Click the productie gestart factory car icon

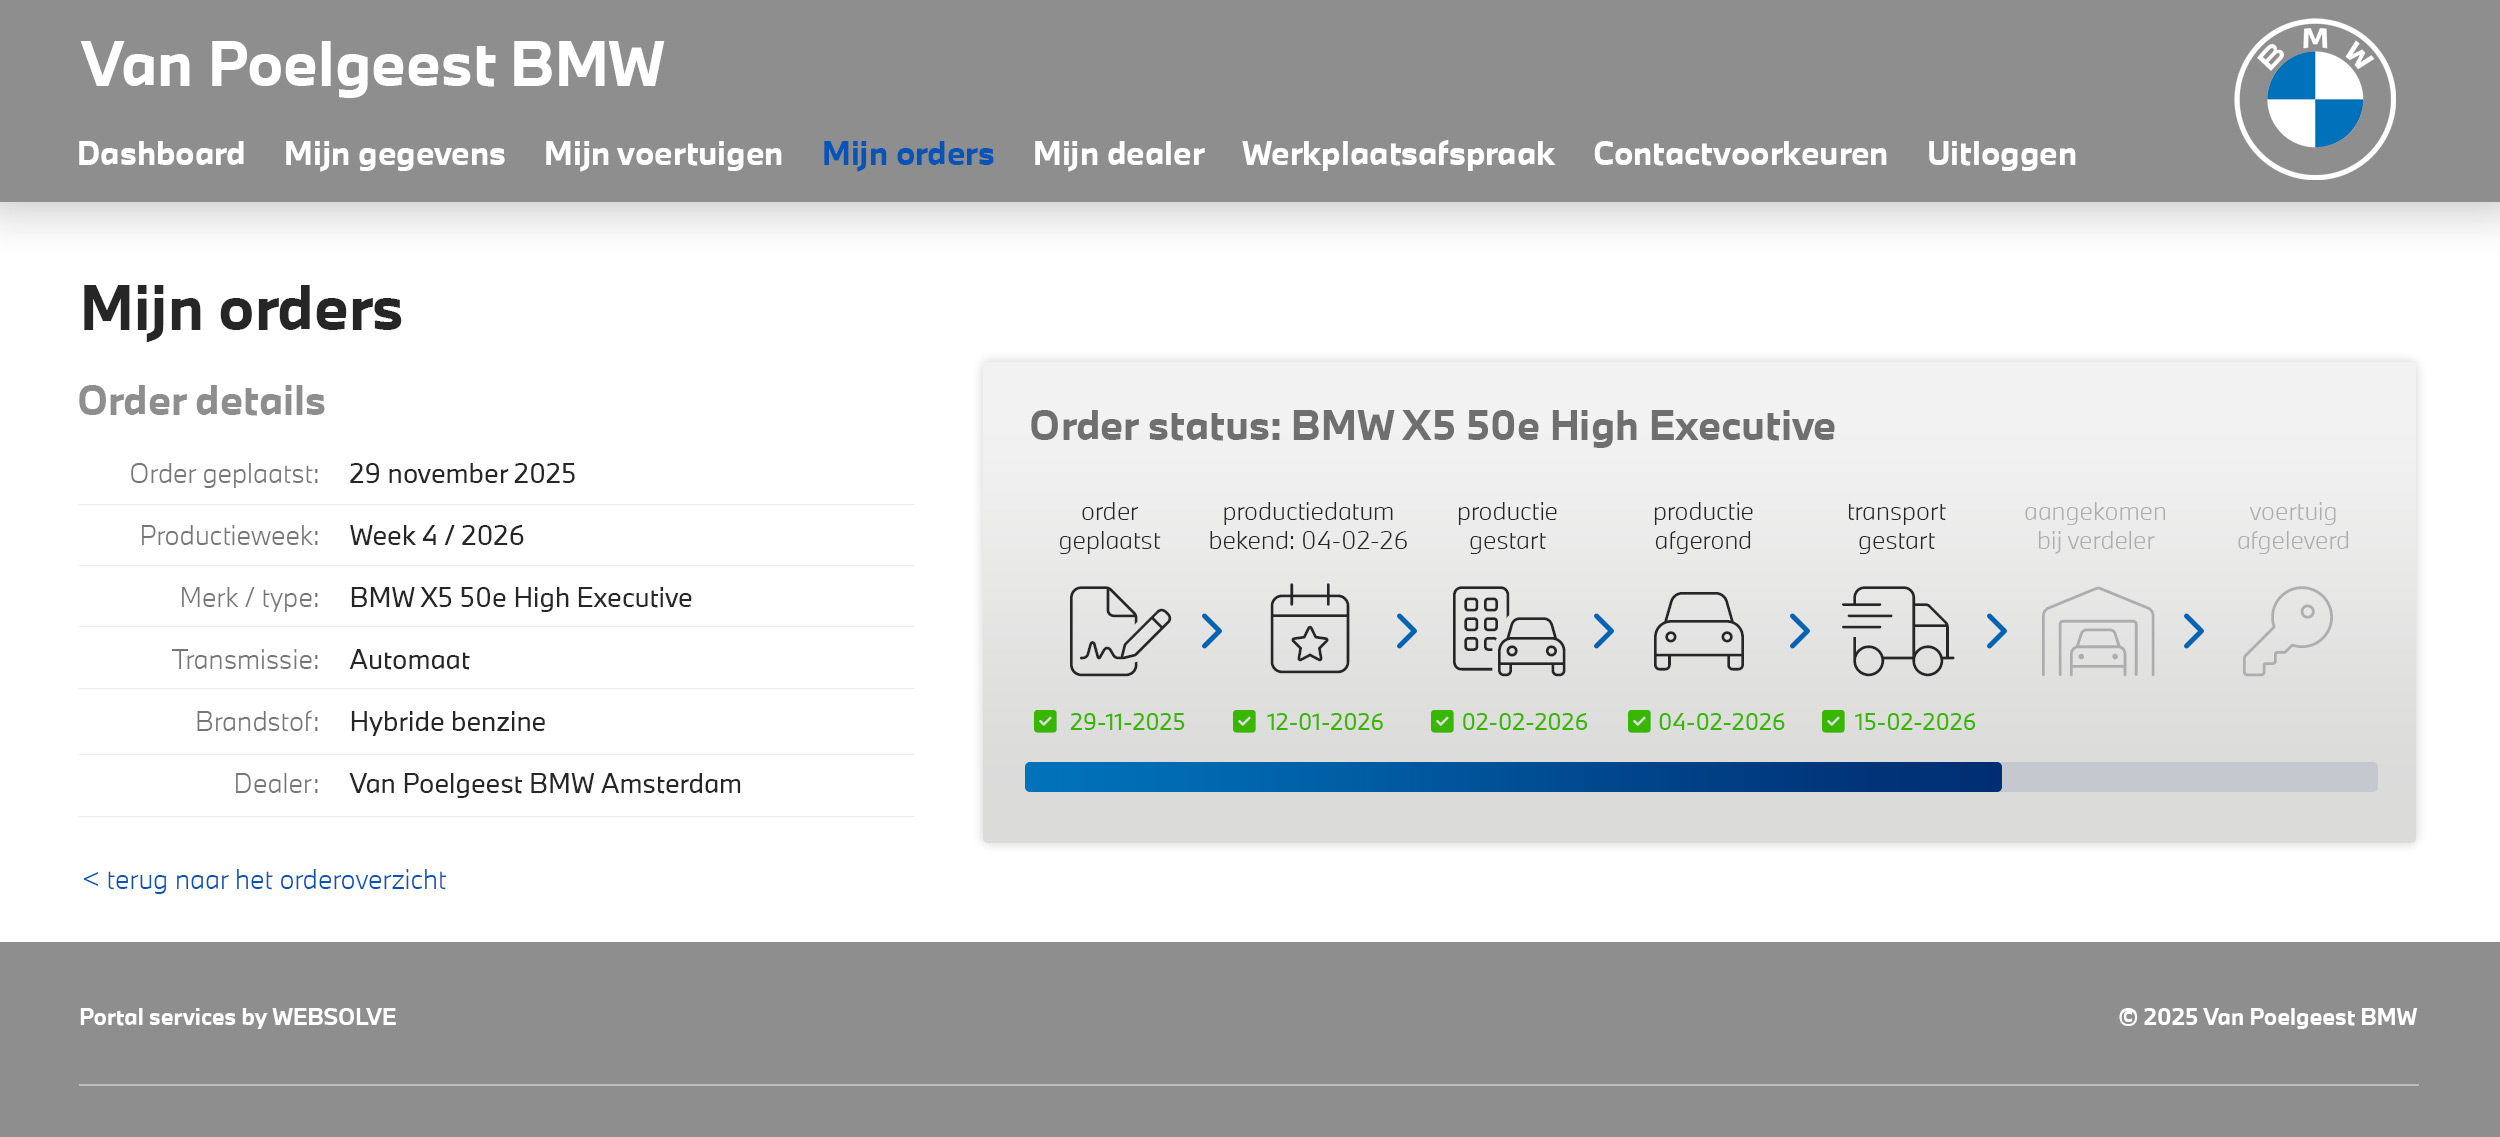click(1507, 631)
